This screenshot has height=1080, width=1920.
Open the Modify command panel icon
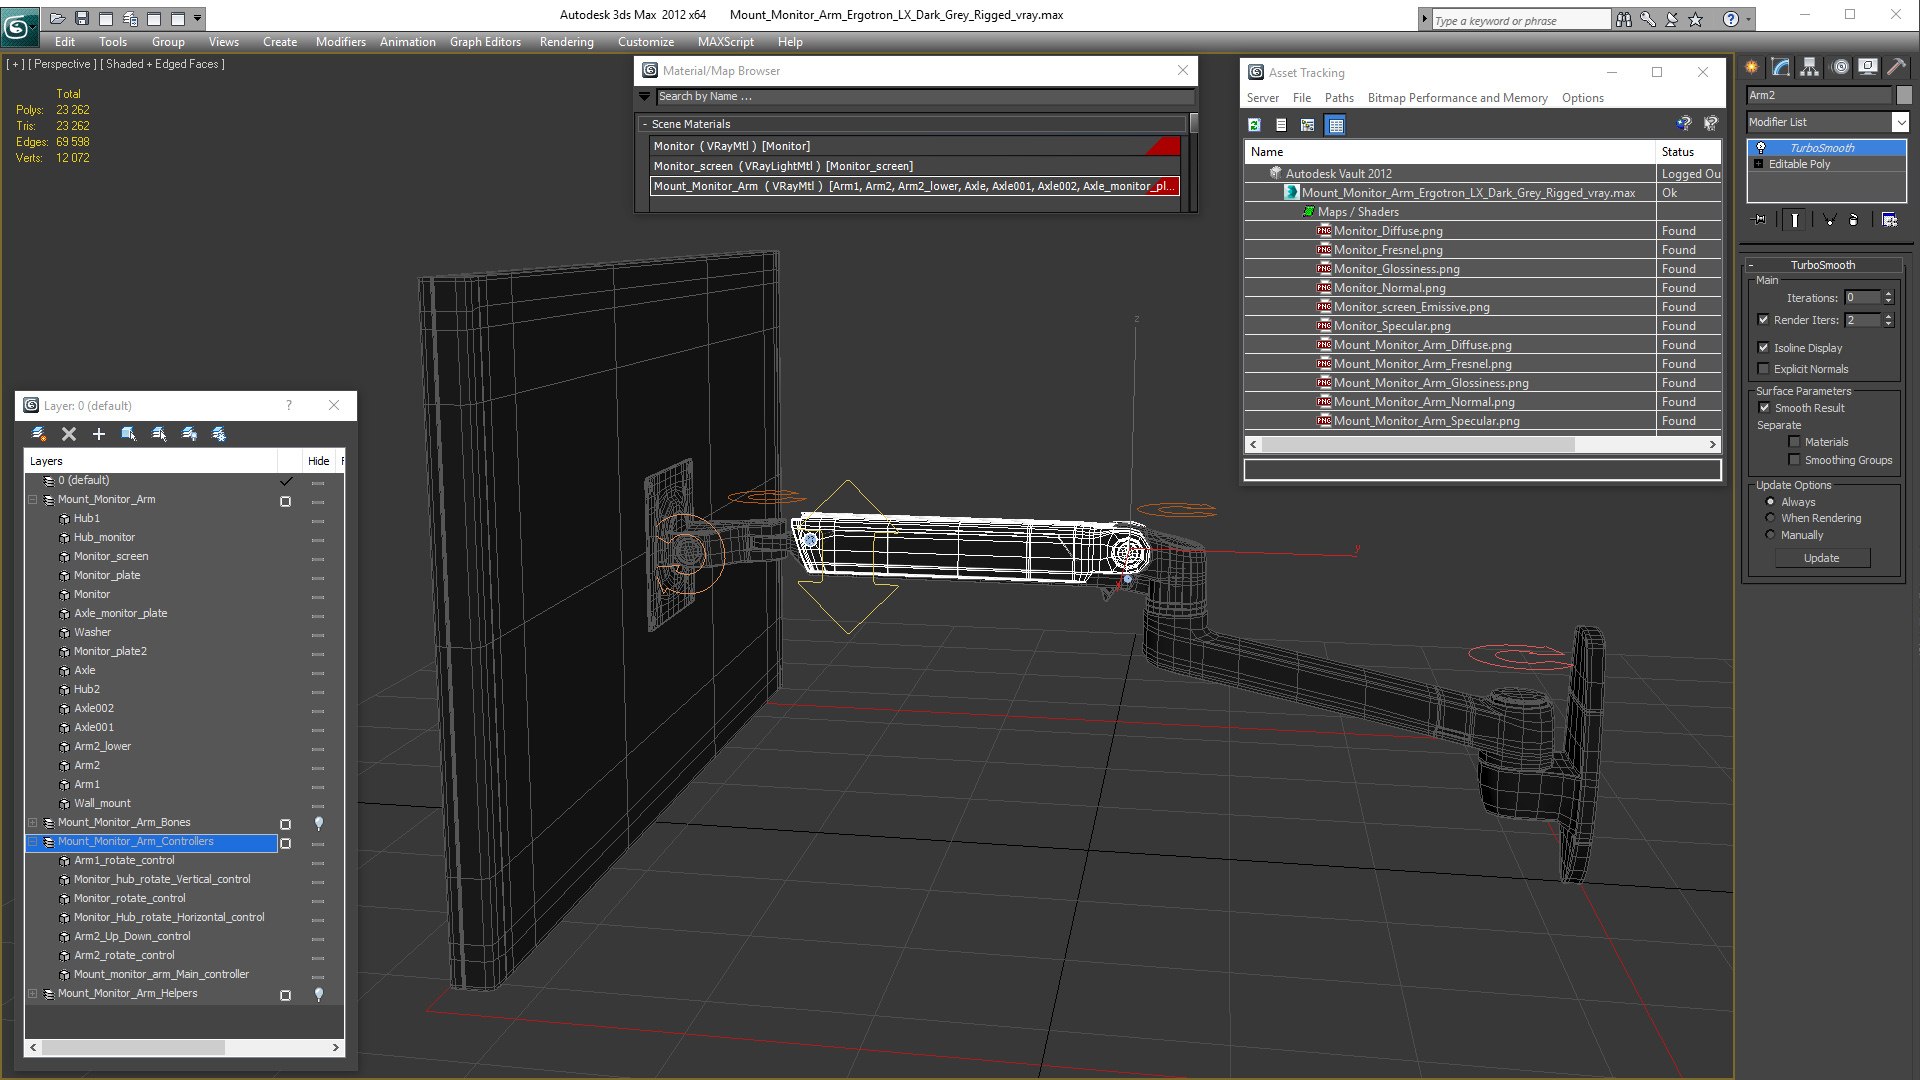tap(1781, 67)
